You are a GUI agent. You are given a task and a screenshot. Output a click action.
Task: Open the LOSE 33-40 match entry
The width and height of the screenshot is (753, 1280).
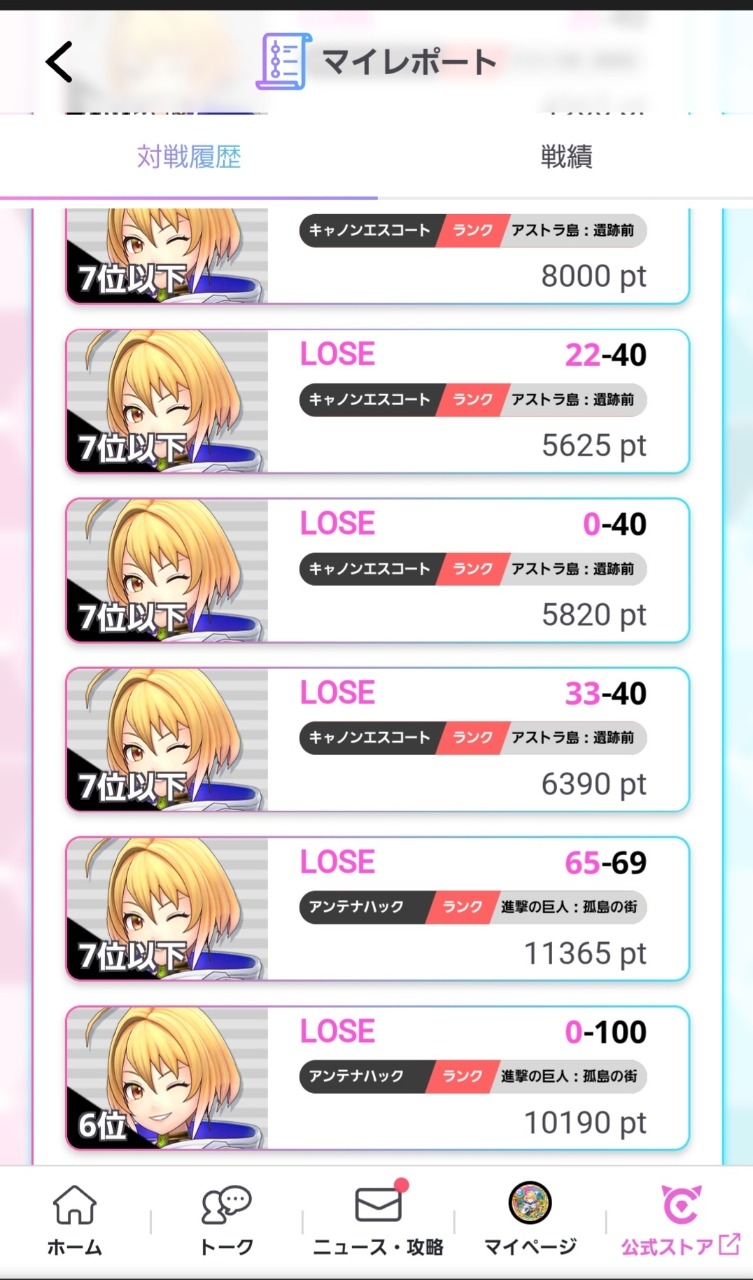(377, 739)
